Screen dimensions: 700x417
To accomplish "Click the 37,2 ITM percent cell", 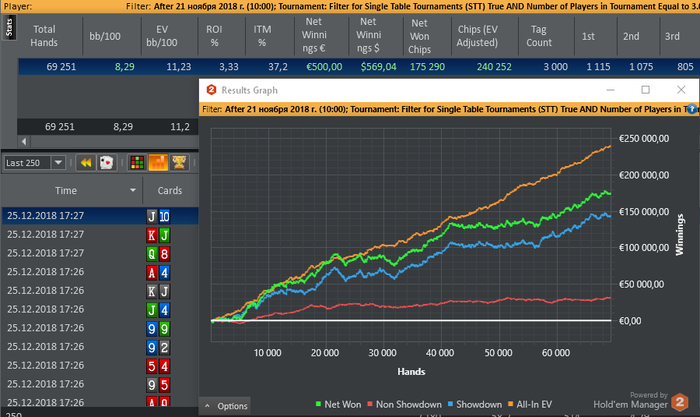I will [x=278, y=67].
